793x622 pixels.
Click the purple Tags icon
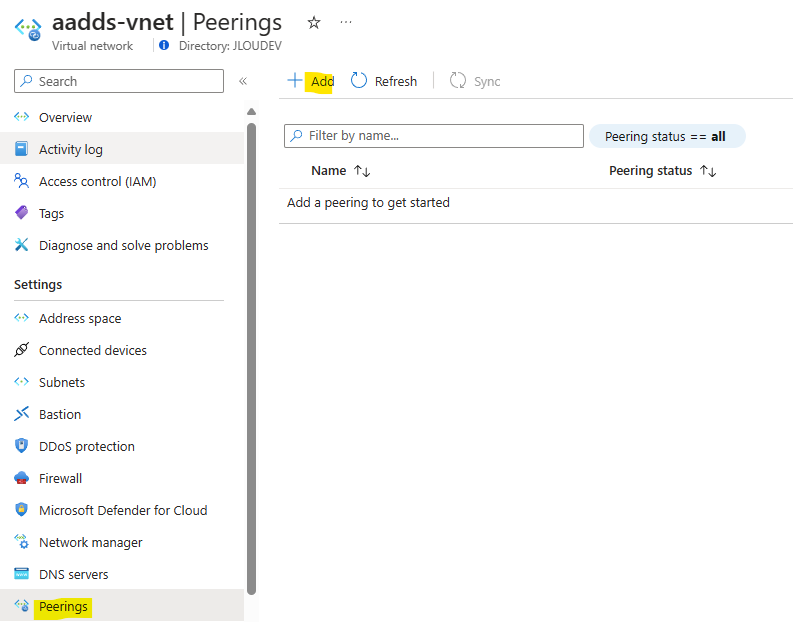[21, 212]
